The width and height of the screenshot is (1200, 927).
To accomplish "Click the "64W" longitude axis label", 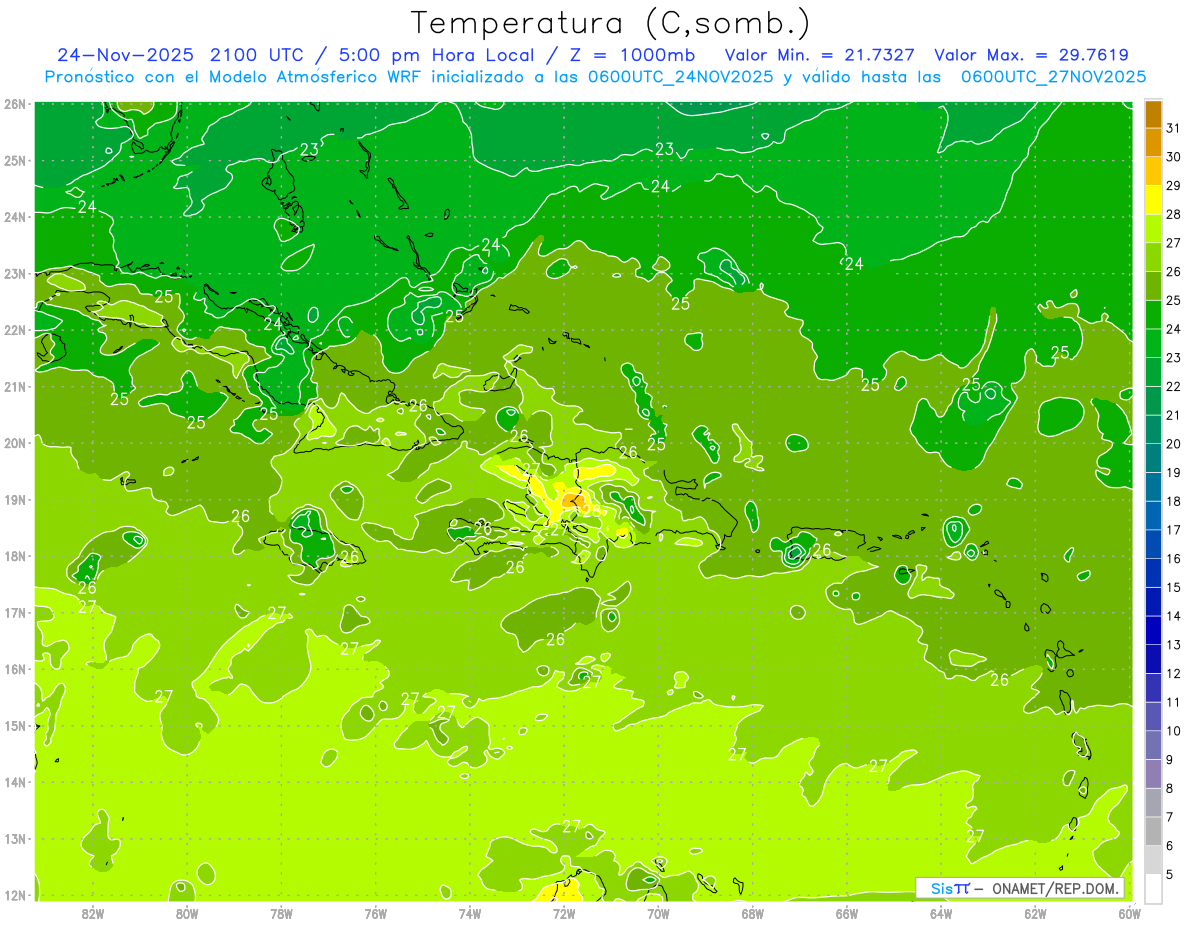I will [x=941, y=913].
